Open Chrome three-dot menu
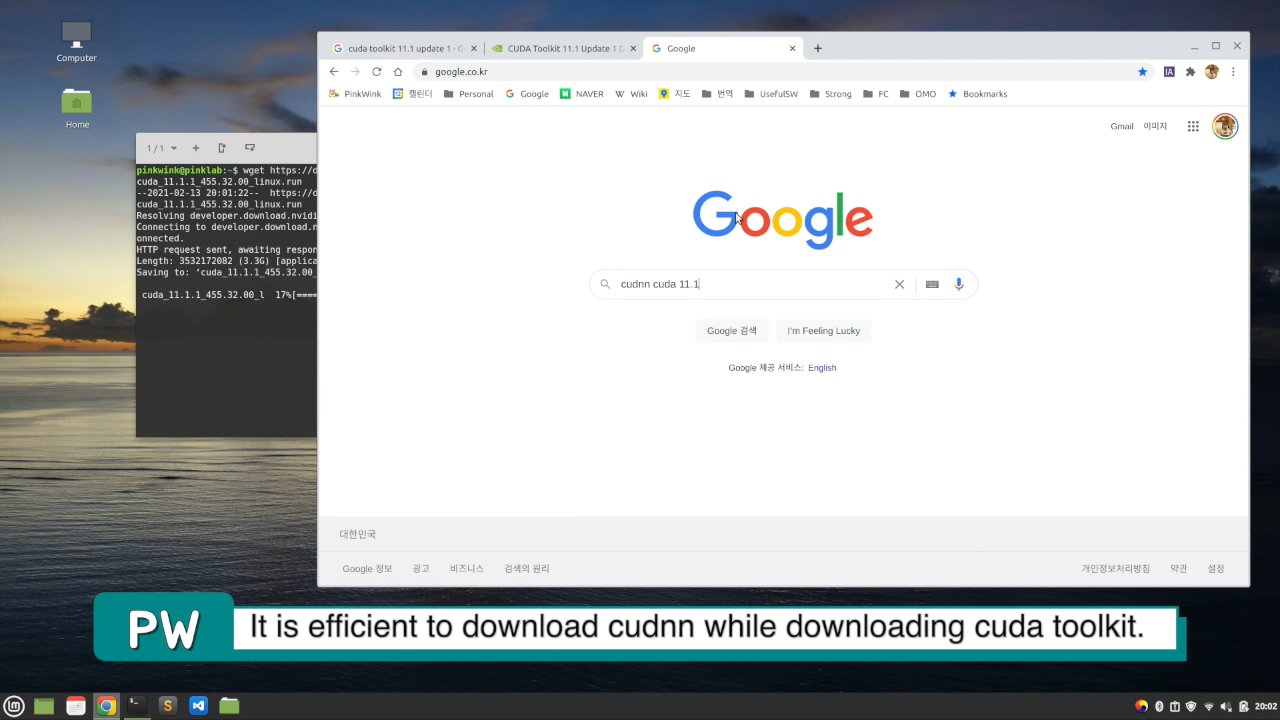 tap(1233, 72)
